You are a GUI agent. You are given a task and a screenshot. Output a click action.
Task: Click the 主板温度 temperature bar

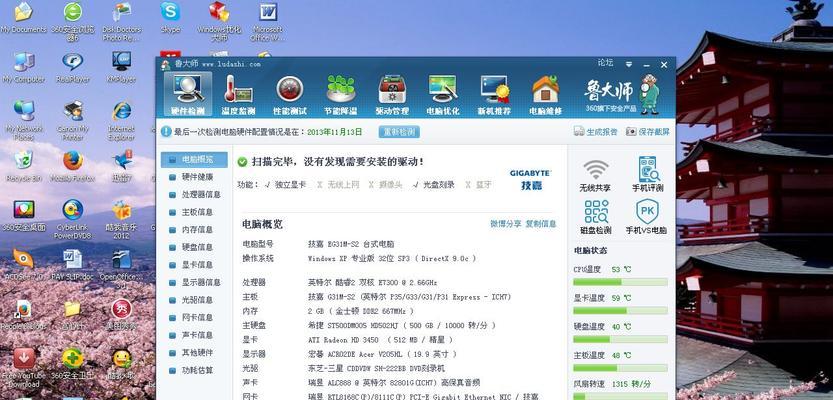[620, 368]
